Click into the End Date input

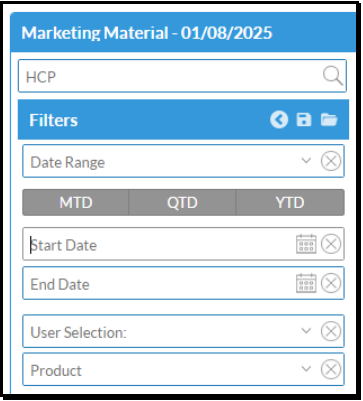click(x=159, y=283)
